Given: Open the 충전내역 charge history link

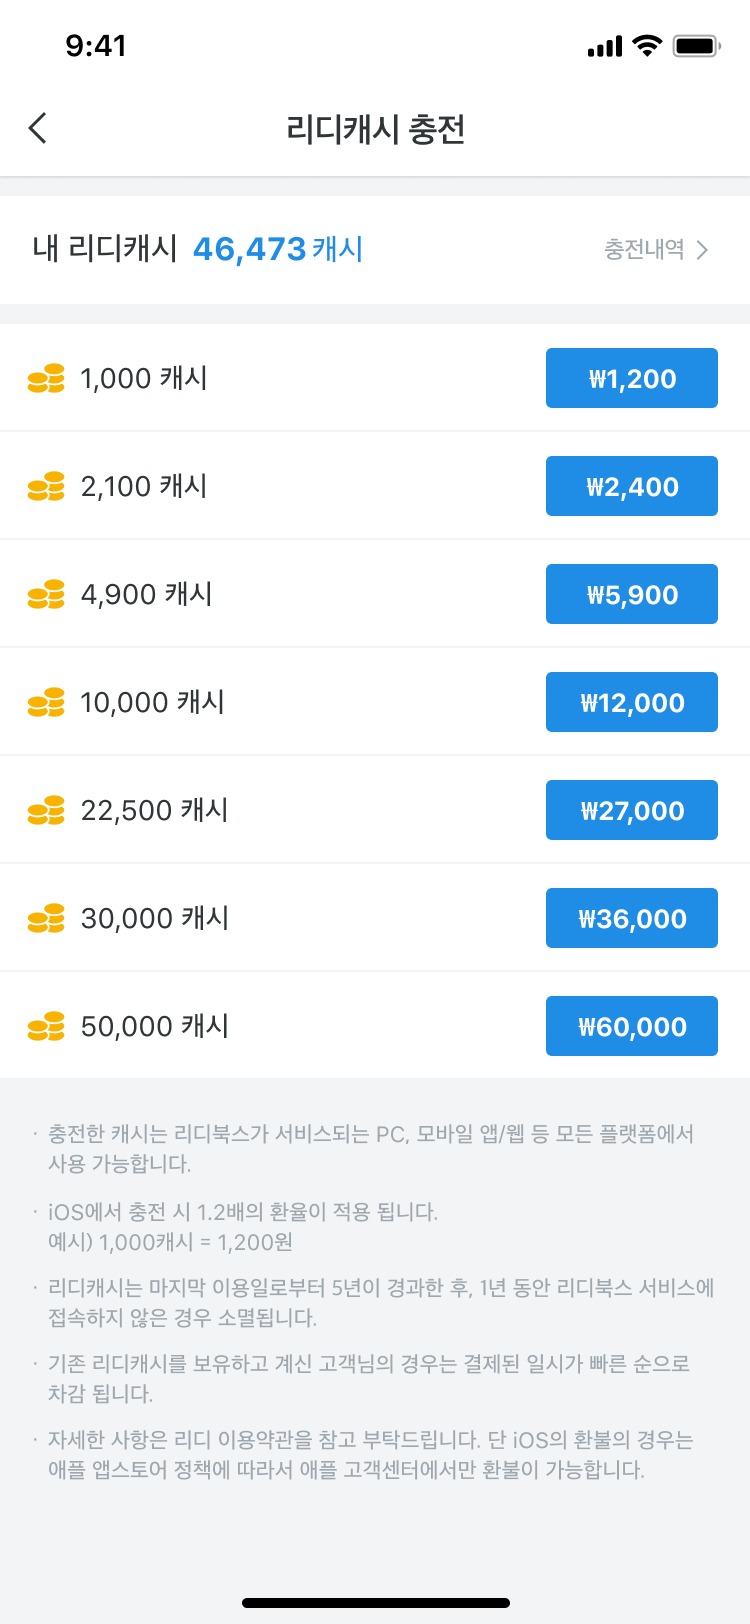Looking at the screenshot, I should pos(656,250).
